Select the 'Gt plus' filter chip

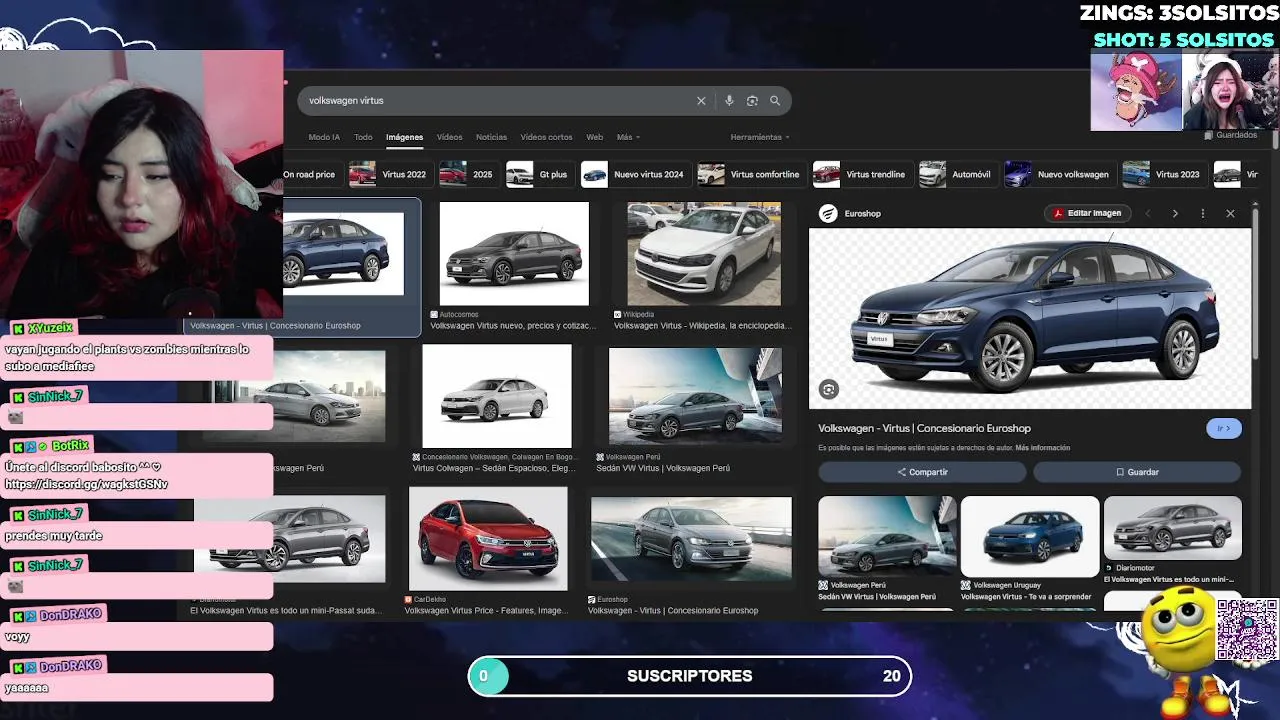[x=538, y=174]
